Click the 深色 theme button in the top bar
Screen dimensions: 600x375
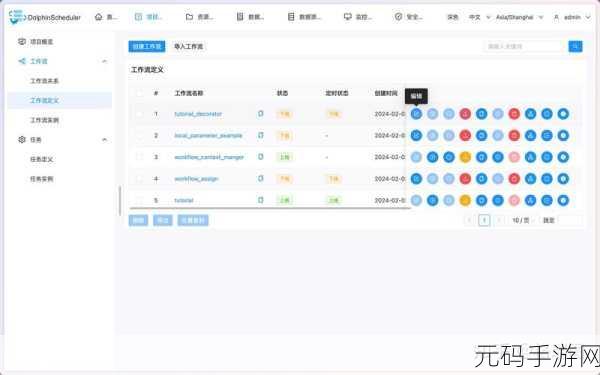click(x=453, y=17)
